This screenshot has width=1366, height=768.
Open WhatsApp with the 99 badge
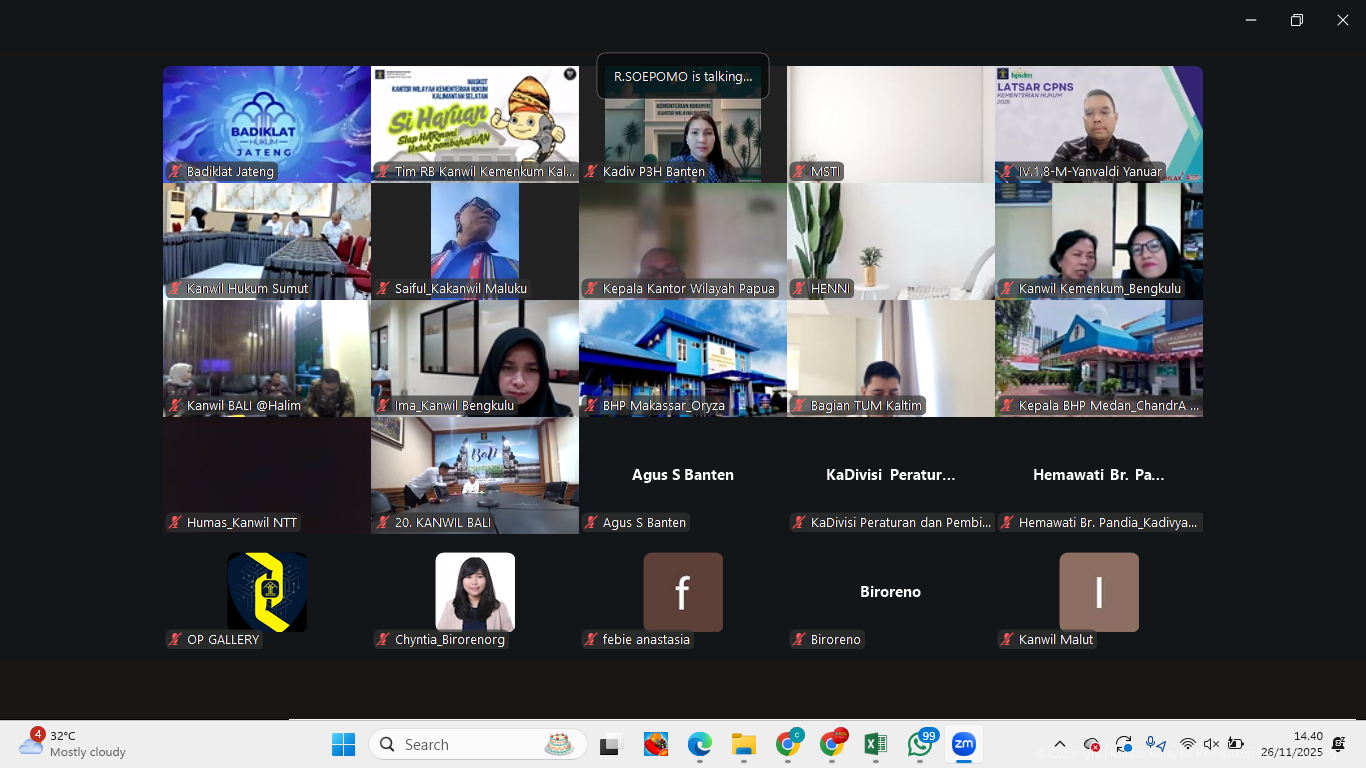[920, 744]
